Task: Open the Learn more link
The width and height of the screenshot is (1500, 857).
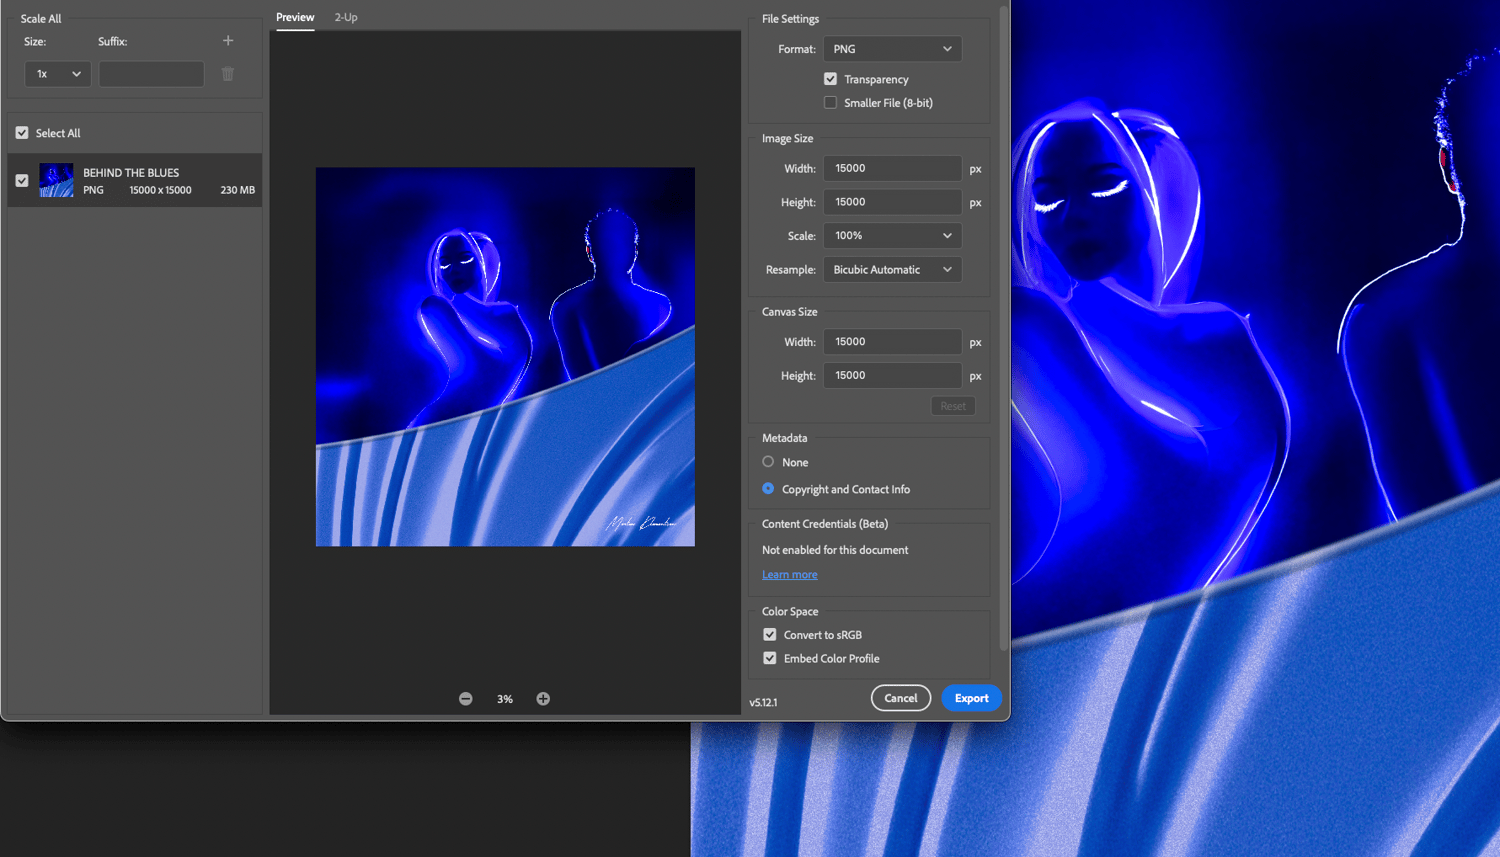Action: click(789, 575)
